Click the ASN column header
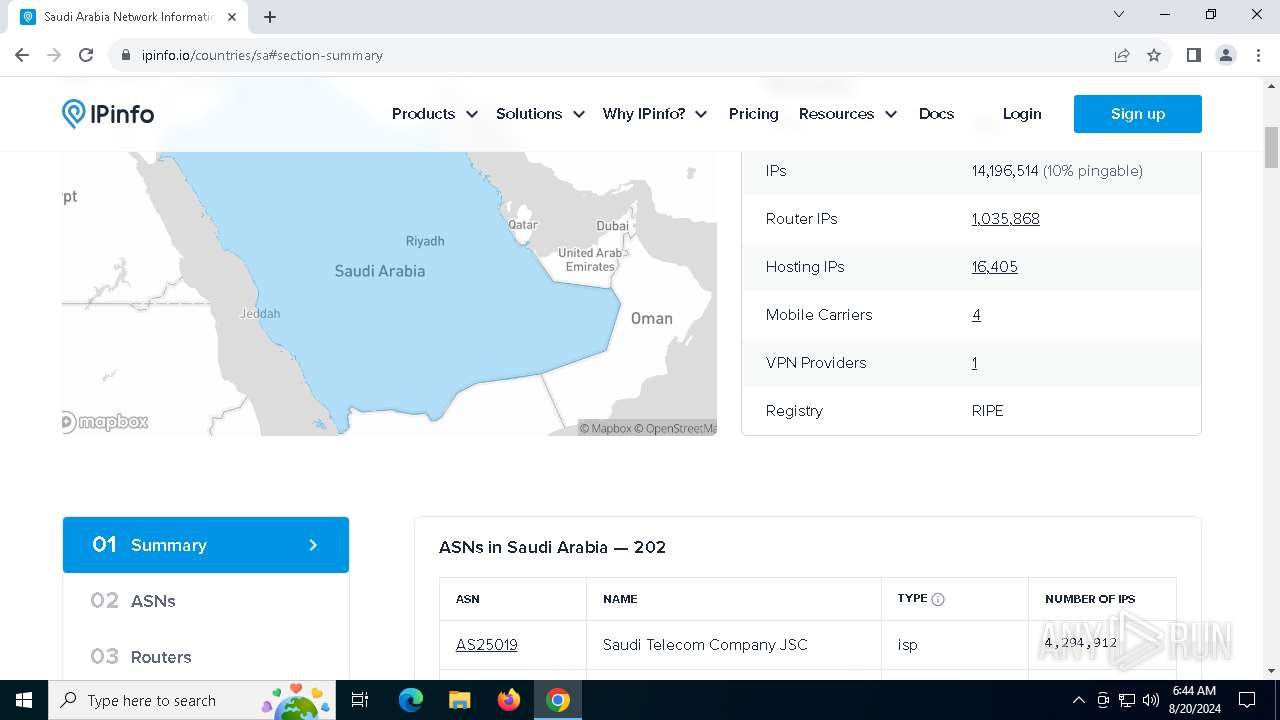This screenshot has height=720, width=1280. click(468, 599)
